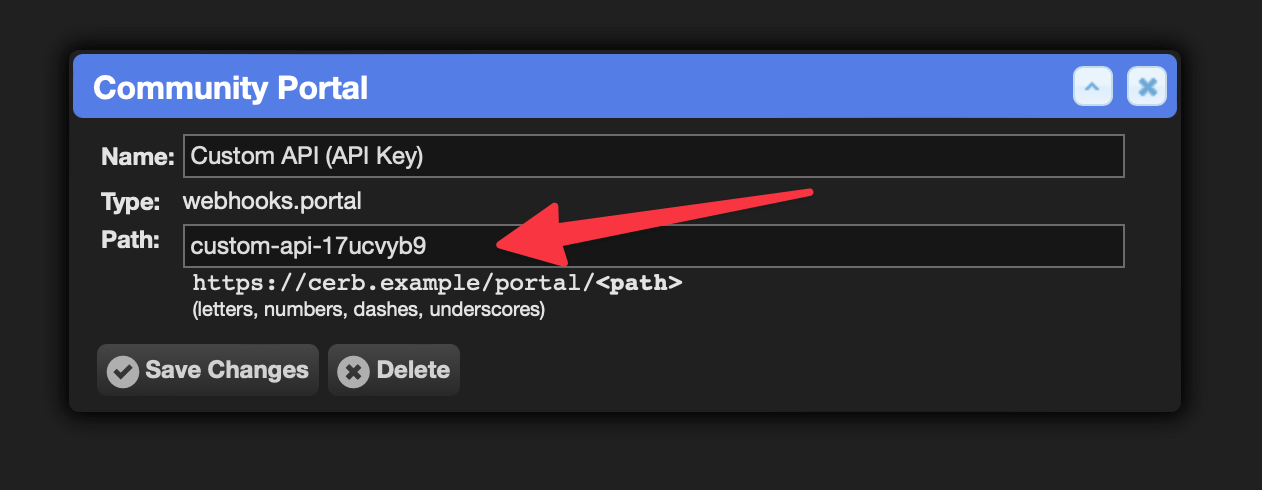
Task: Collapse the Community Portal dialog with the chevron icon
Action: pyautogui.click(x=1093, y=87)
